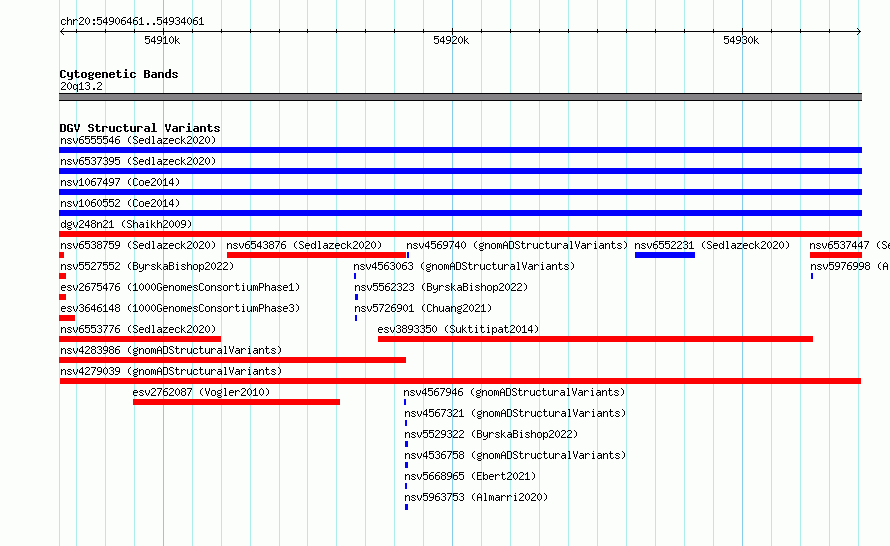Click the nsv6555546 (Sedlazeck2020) variant label

[x=138, y=140]
